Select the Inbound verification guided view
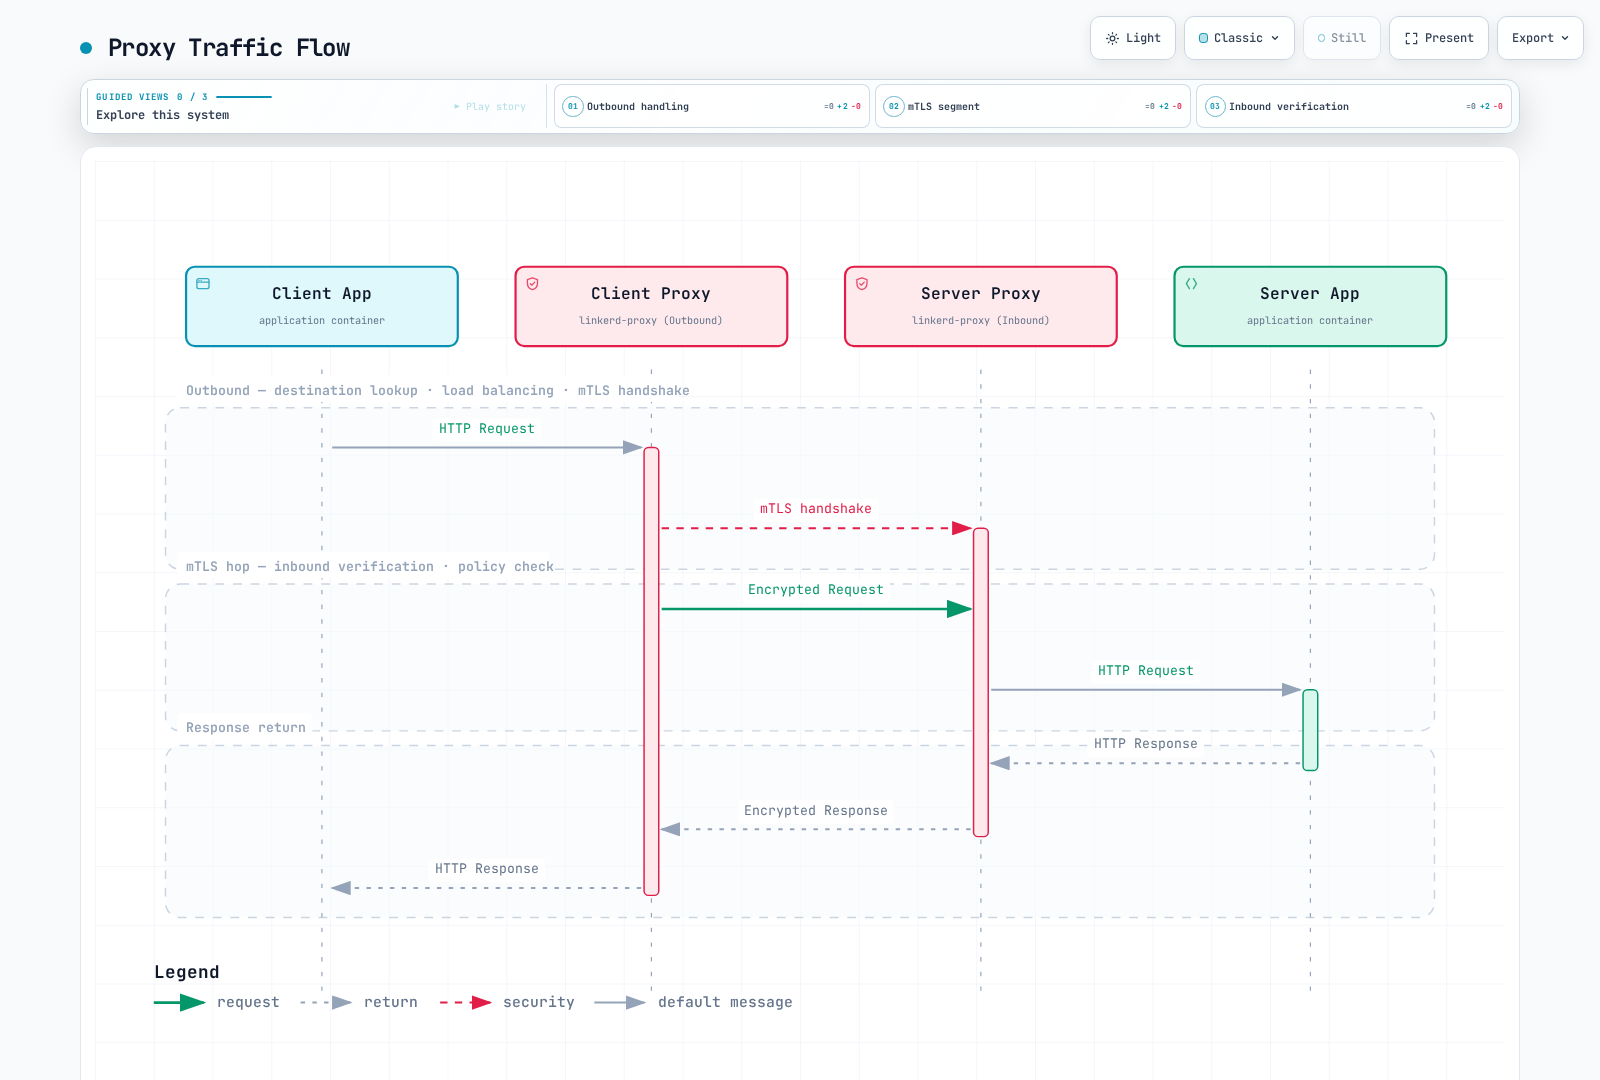 point(1353,106)
